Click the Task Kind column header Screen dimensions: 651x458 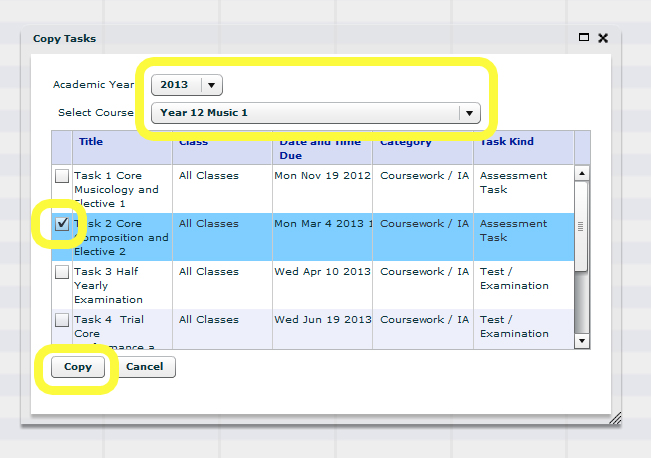tap(508, 142)
